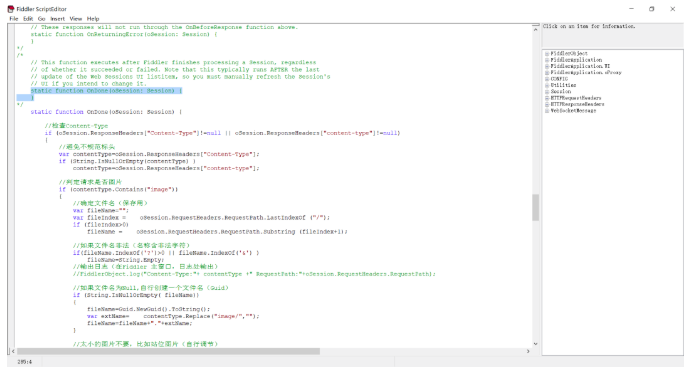Click the vertical scrollbar down arrow

(536, 344)
